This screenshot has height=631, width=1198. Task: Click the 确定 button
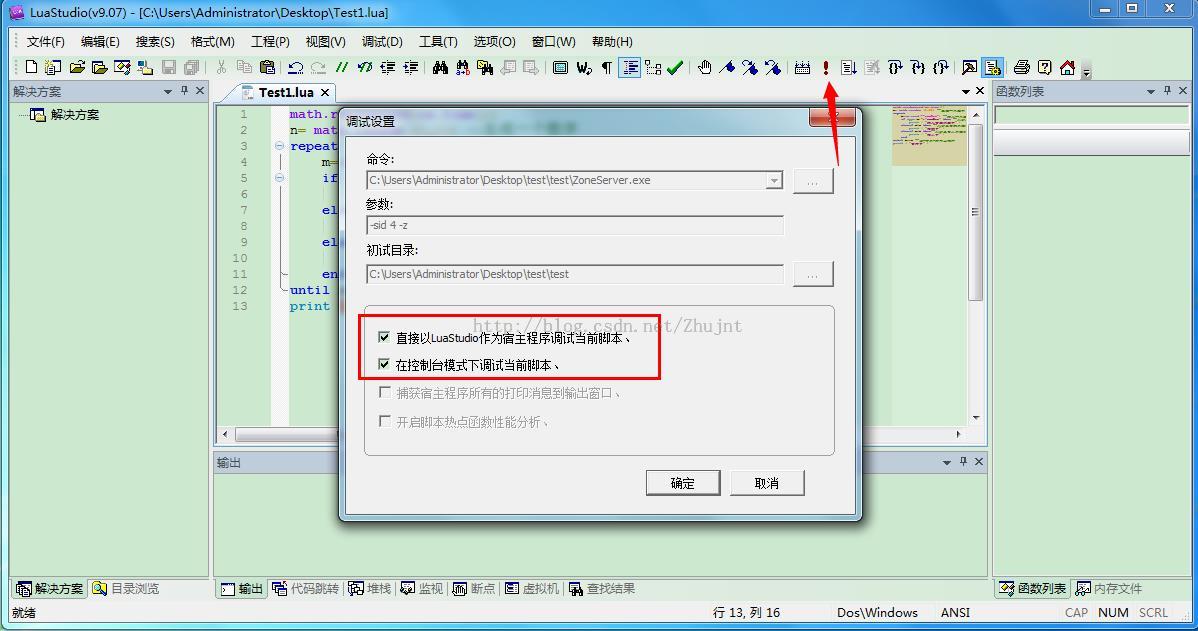coord(682,483)
